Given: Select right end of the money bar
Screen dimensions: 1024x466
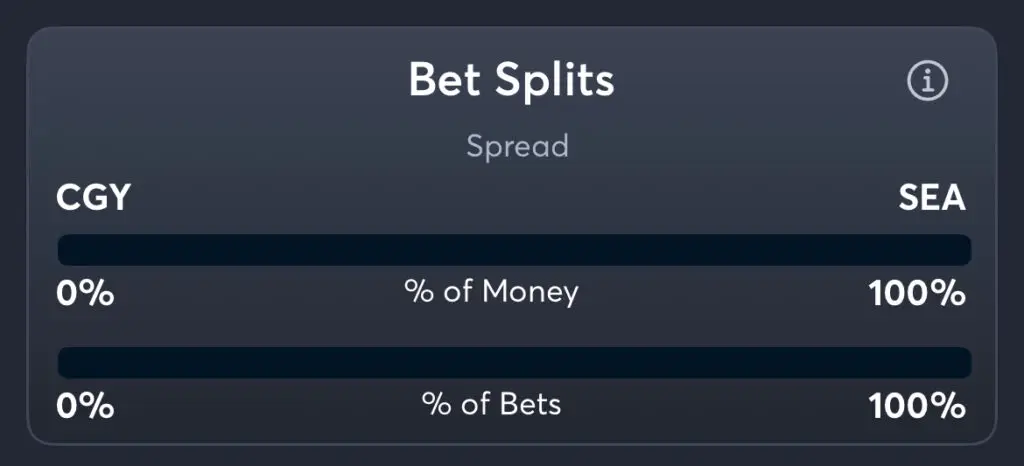Looking at the screenshot, I should pos(965,250).
